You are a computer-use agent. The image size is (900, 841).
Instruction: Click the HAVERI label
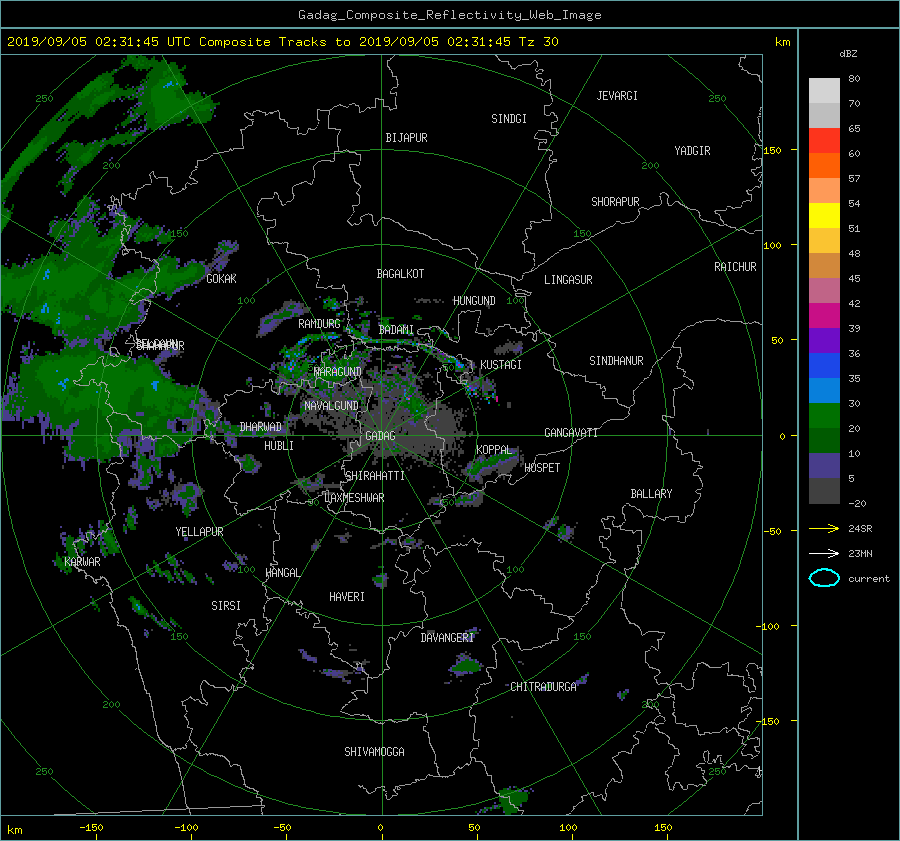pyautogui.click(x=347, y=598)
